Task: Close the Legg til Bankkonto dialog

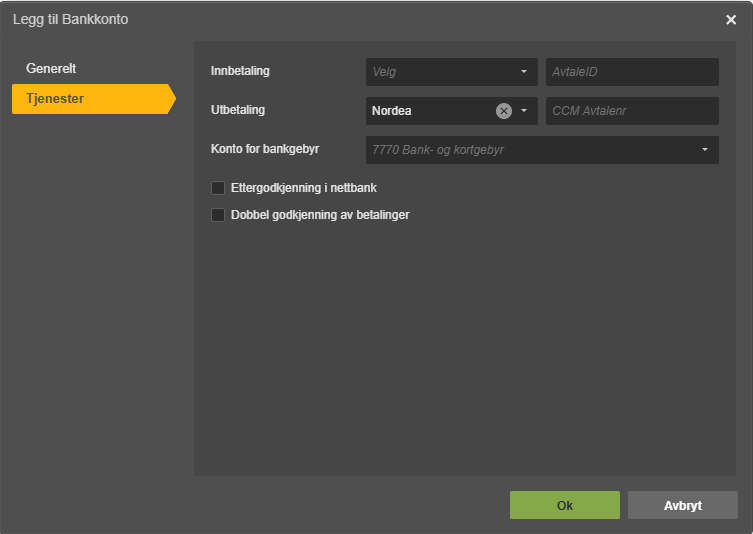Action: click(731, 20)
